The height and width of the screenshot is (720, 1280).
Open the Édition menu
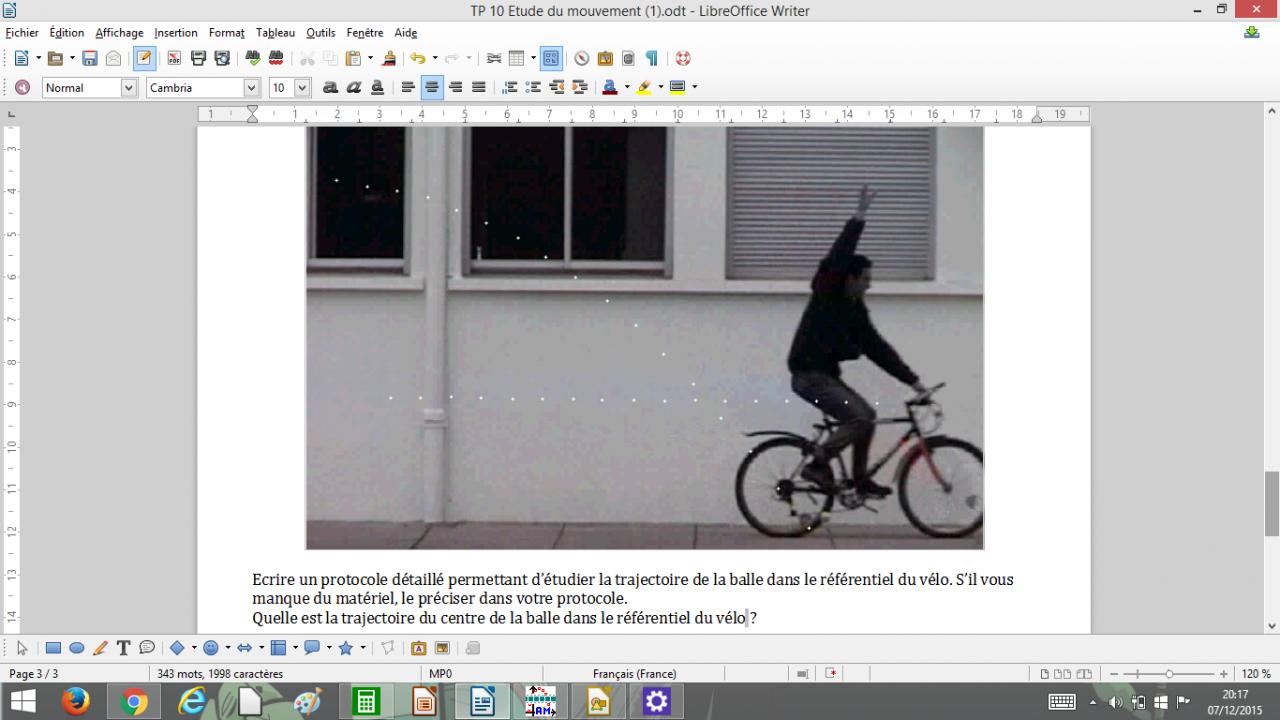coord(67,33)
